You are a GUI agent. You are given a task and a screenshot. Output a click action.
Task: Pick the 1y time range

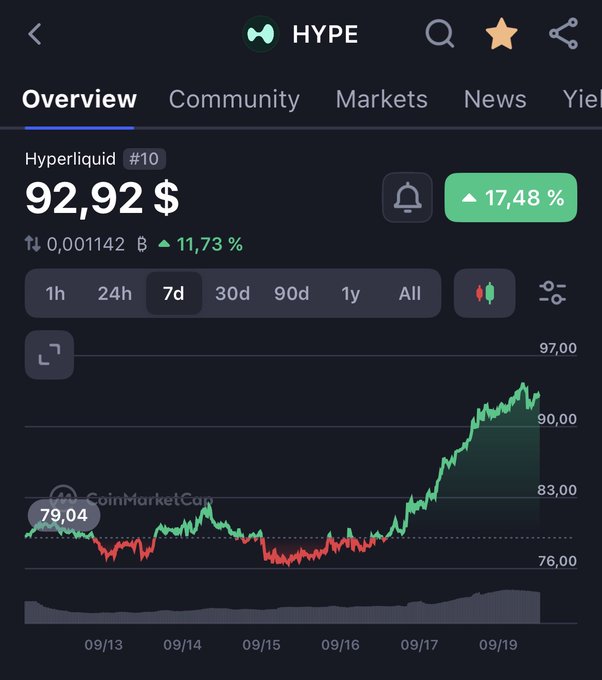tap(350, 294)
